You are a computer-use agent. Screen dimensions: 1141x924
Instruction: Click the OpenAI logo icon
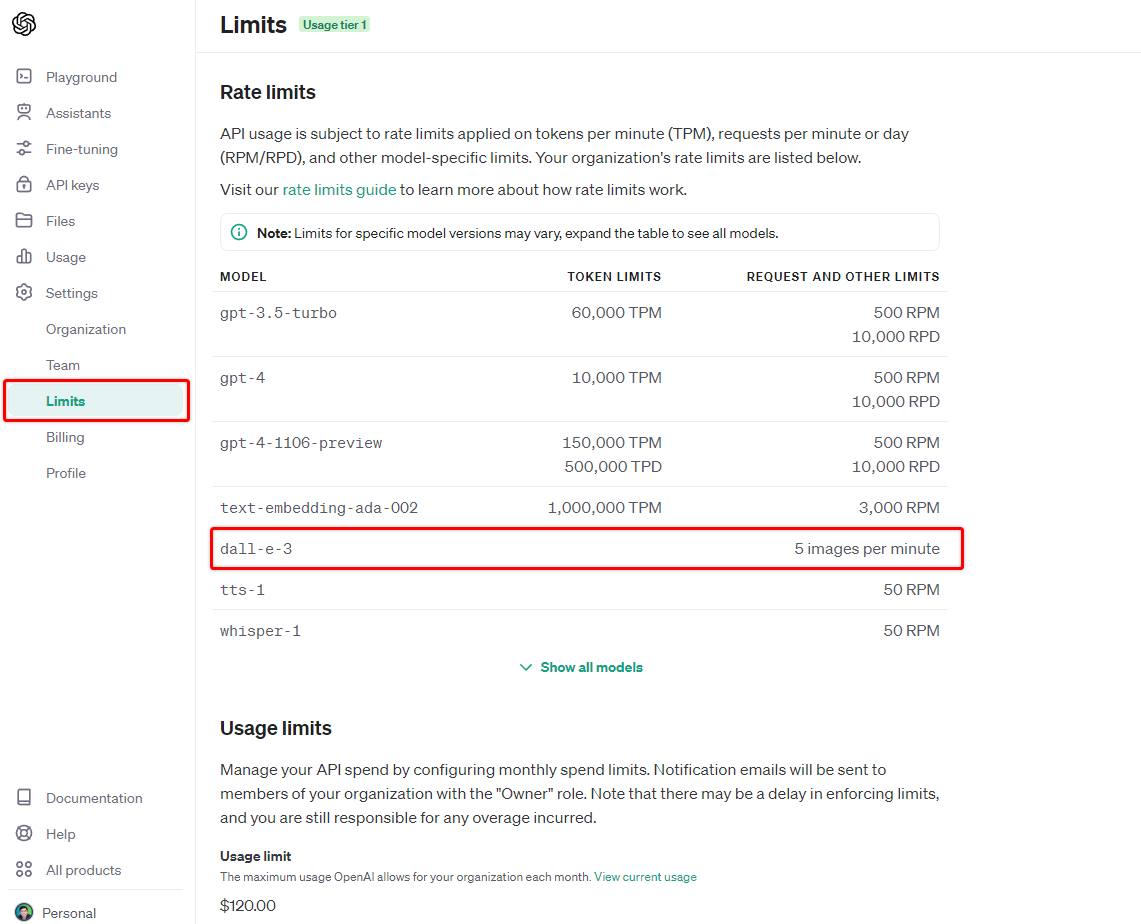[x=24, y=24]
